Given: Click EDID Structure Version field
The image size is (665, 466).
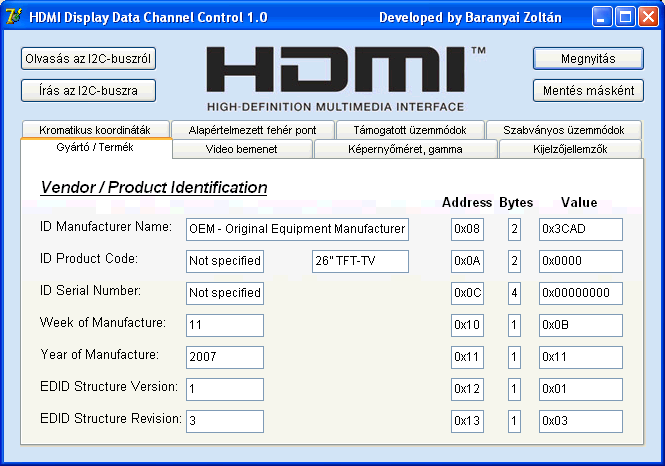Looking at the screenshot, I should coord(225,389).
